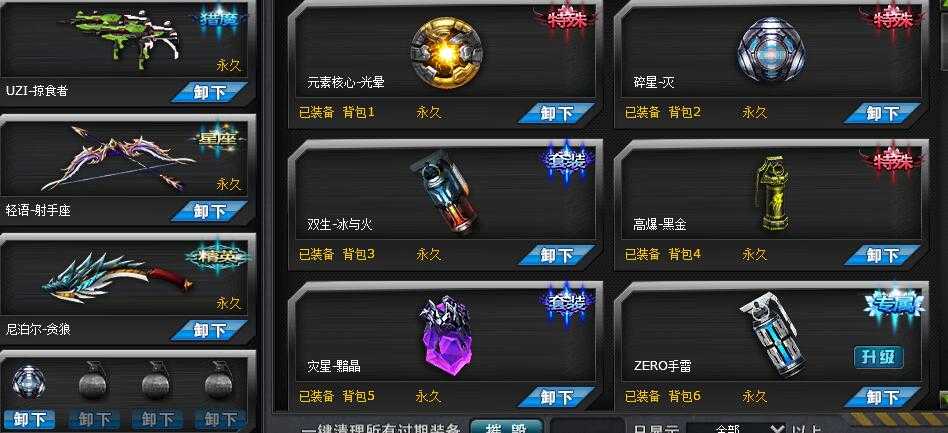Screen dimensions: 948x433
Task: Click 卸下 for the UZI-掠食者
Action: point(209,92)
